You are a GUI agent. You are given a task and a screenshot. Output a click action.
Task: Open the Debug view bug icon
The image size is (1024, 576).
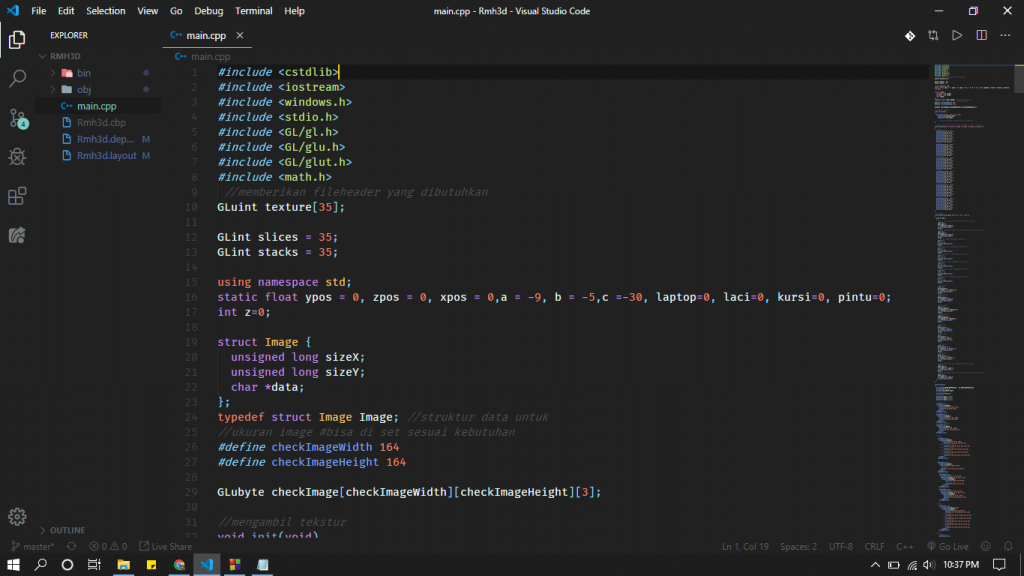(17, 157)
